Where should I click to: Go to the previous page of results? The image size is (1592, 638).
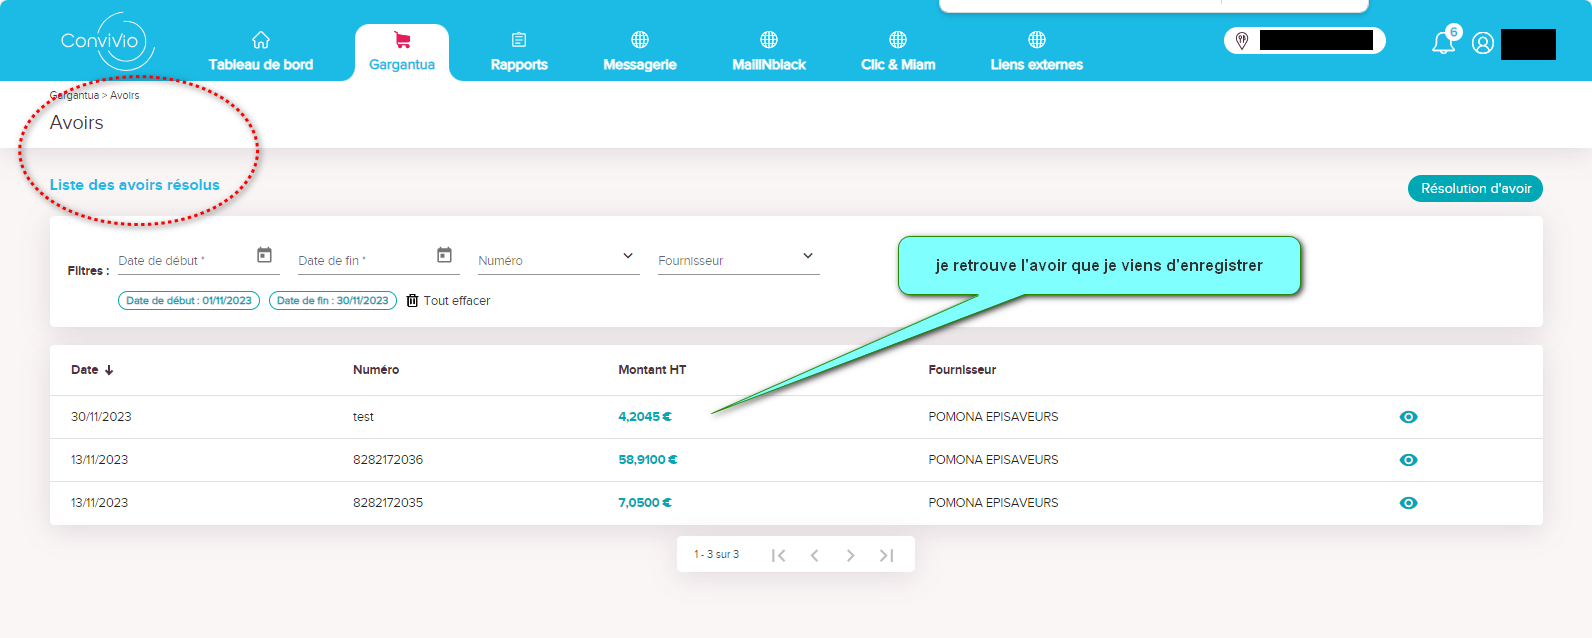pos(815,555)
